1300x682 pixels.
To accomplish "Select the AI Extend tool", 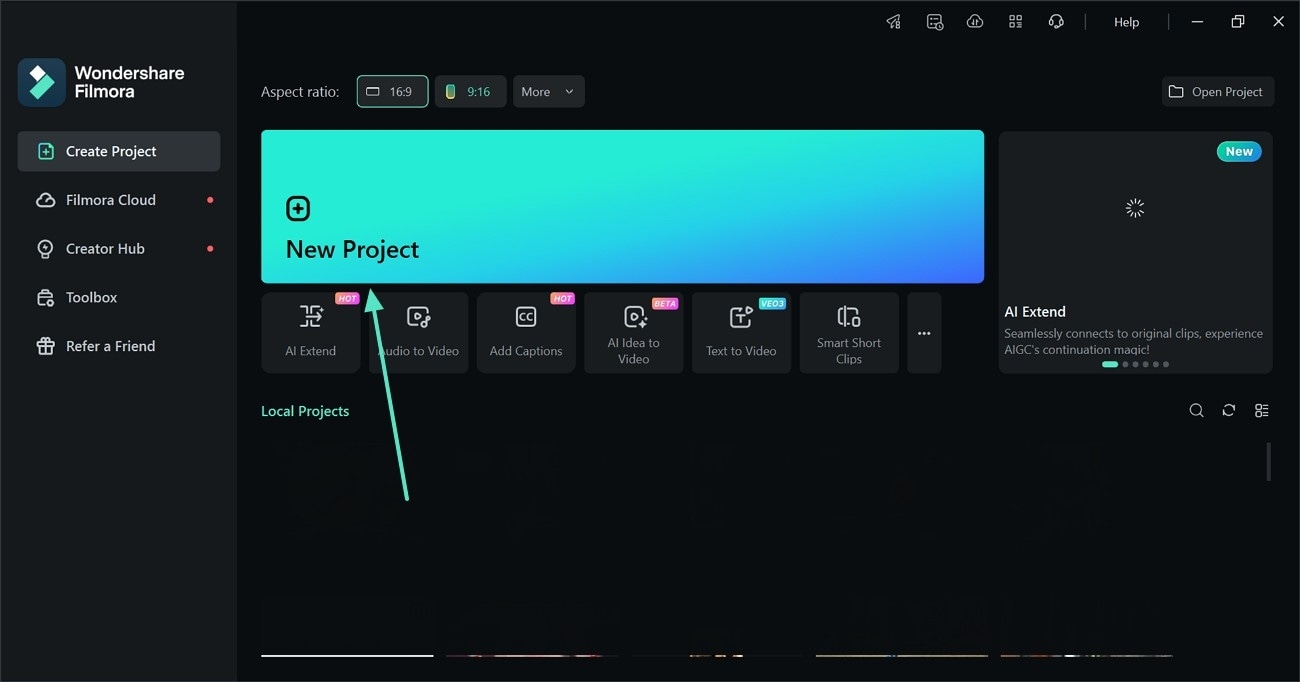I will pyautogui.click(x=310, y=332).
